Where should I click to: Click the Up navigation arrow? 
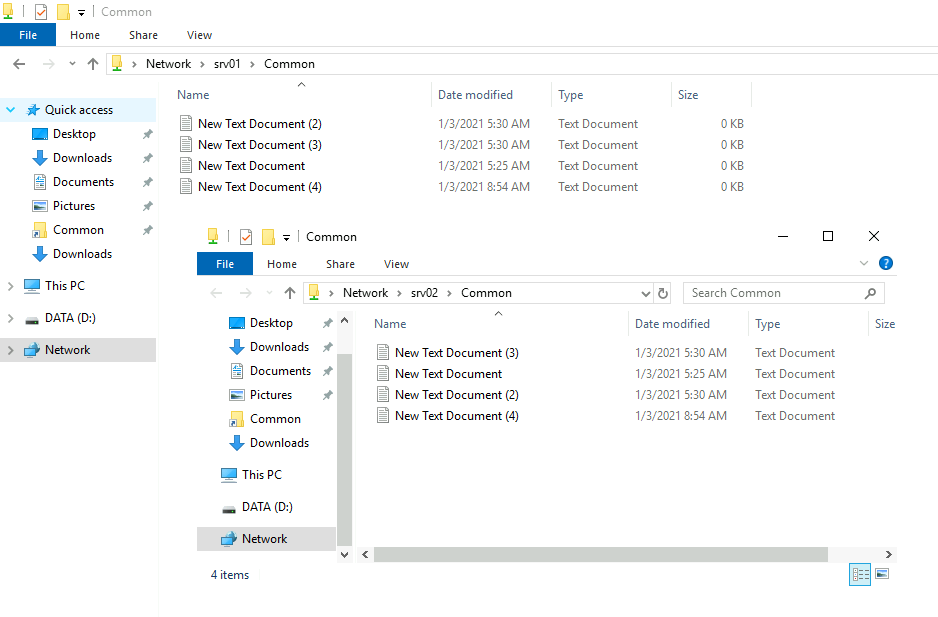93,63
